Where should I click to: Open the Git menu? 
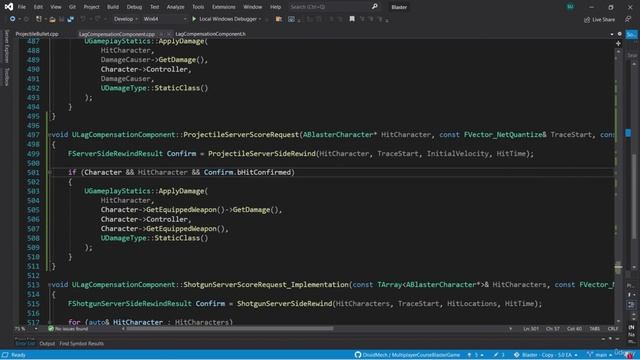[72, 7]
